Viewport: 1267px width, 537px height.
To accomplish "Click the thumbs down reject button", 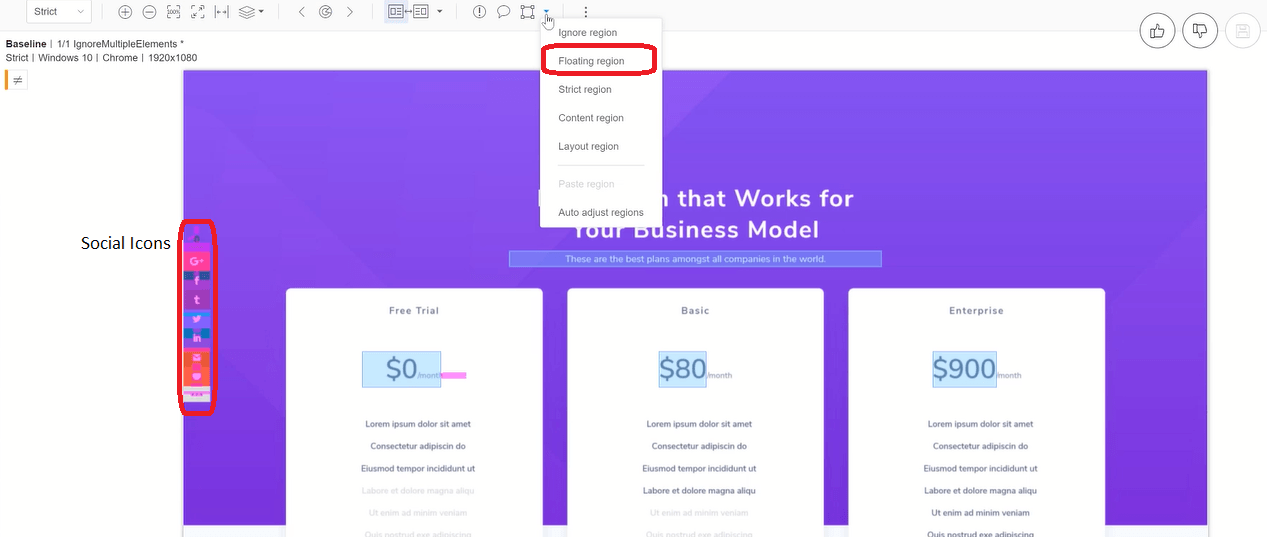I will (x=1200, y=31).
